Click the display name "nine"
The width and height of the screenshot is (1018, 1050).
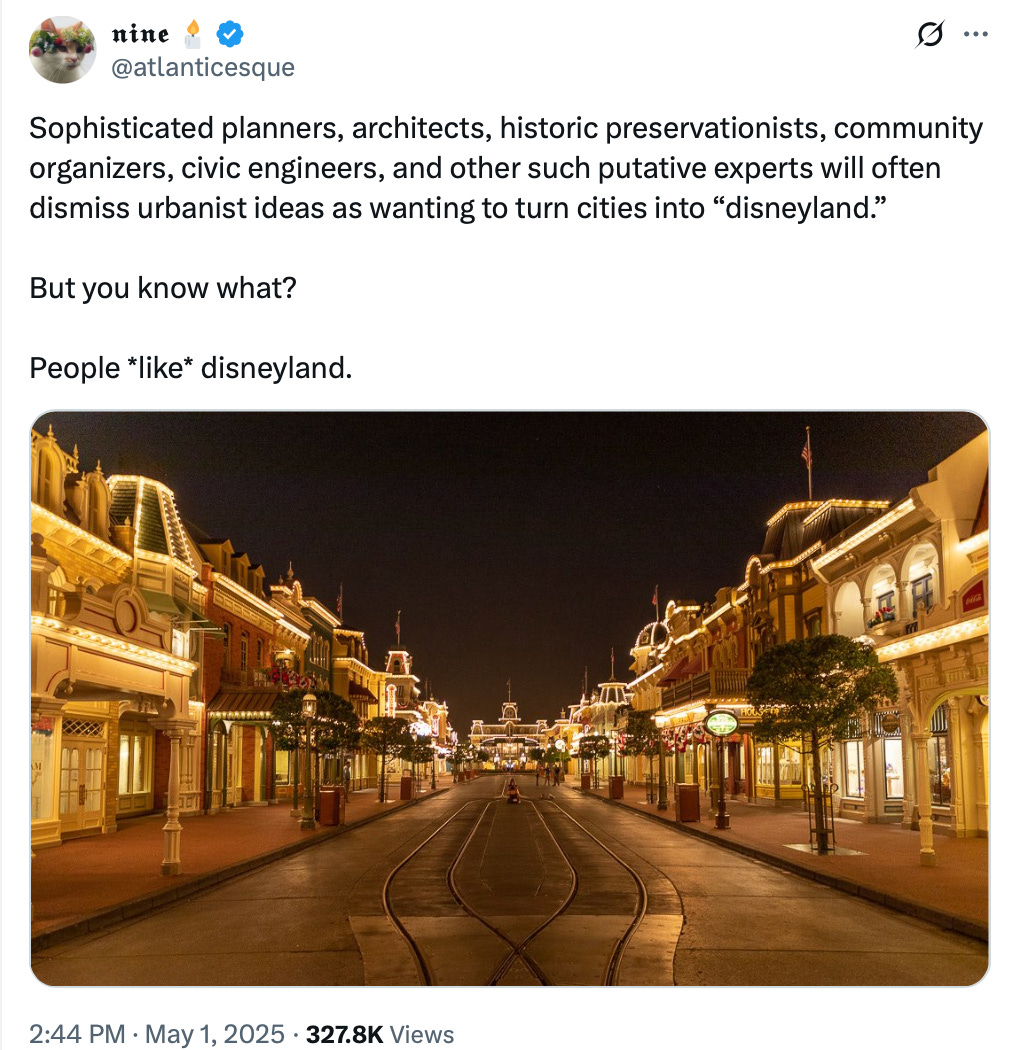(140, 33)
